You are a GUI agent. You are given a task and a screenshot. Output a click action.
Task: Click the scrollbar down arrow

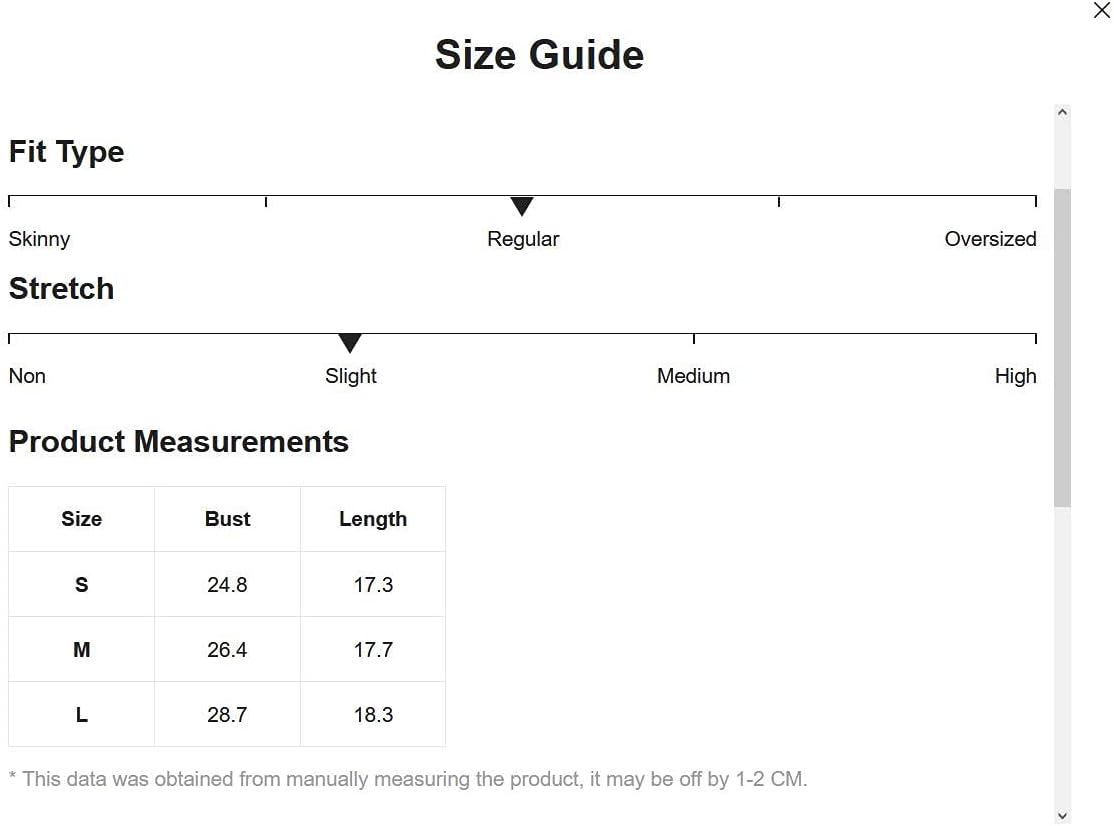[1062, 816]
